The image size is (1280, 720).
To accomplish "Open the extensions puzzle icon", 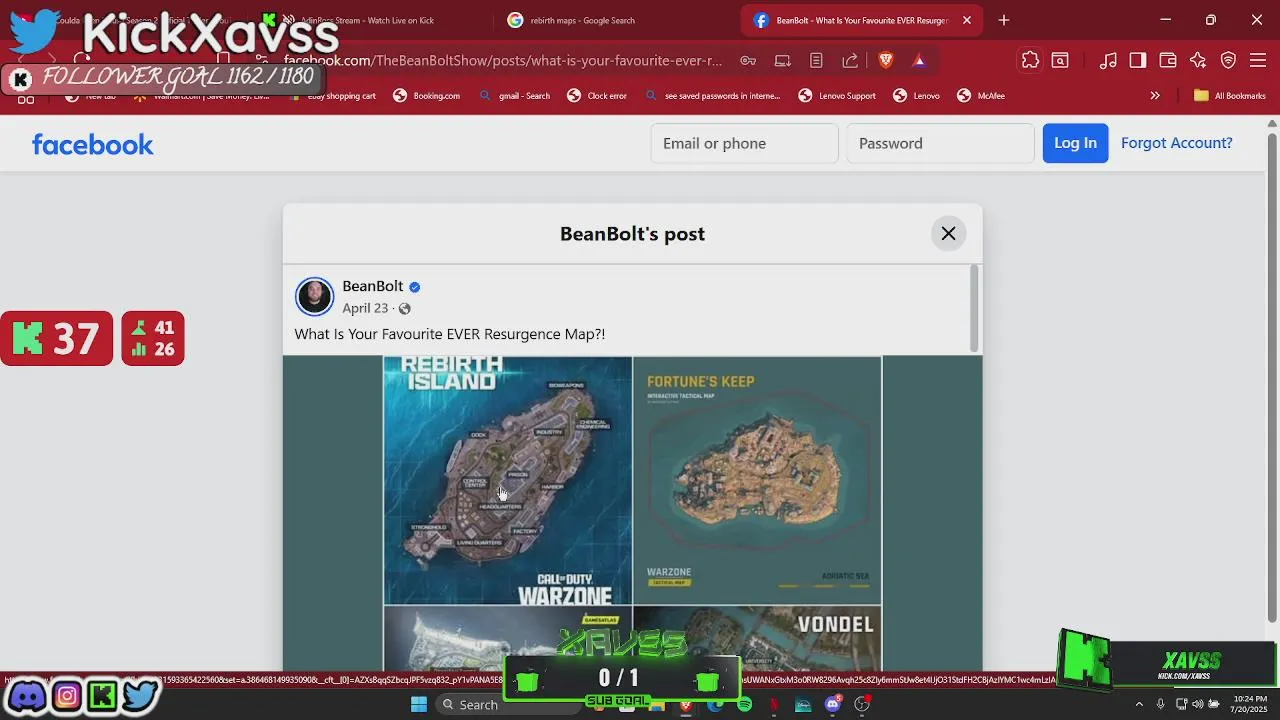I will click(1030, 61).
